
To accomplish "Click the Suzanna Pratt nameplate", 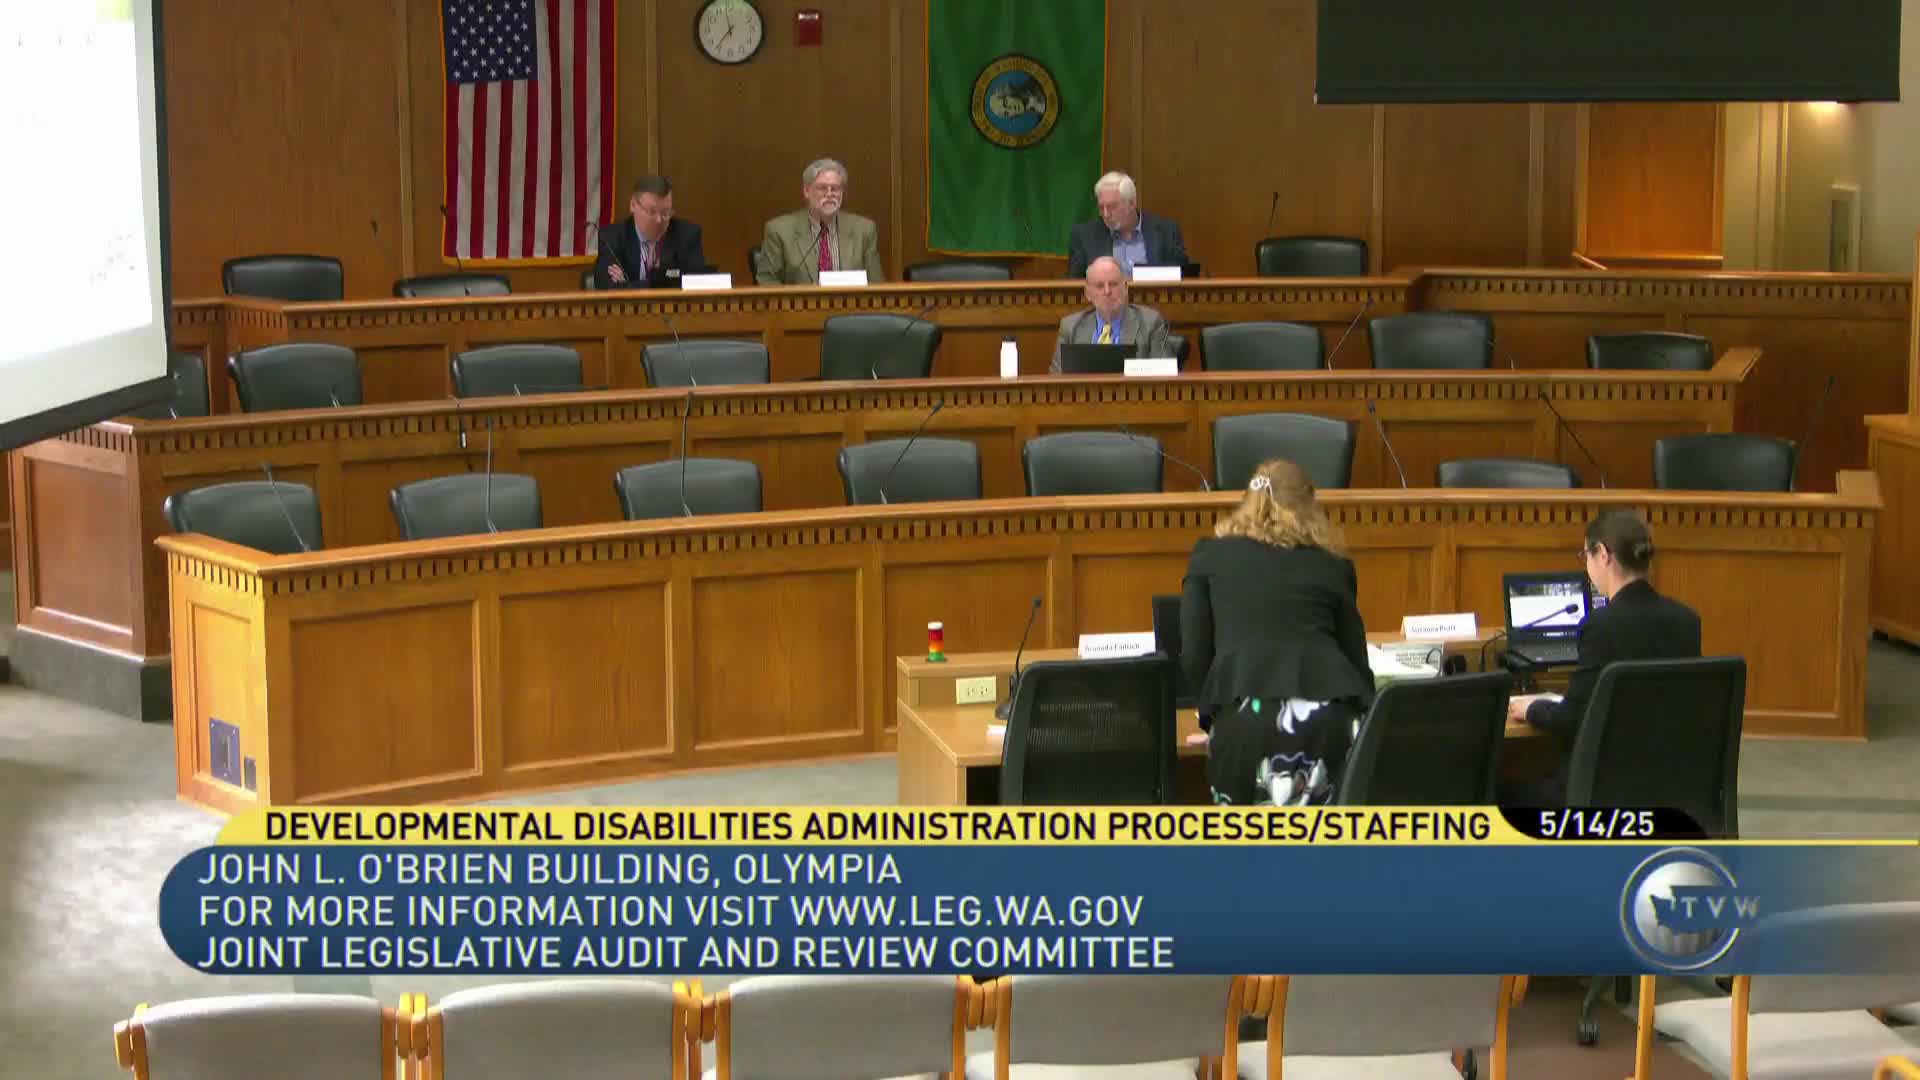I will [x=1439, y=628].
